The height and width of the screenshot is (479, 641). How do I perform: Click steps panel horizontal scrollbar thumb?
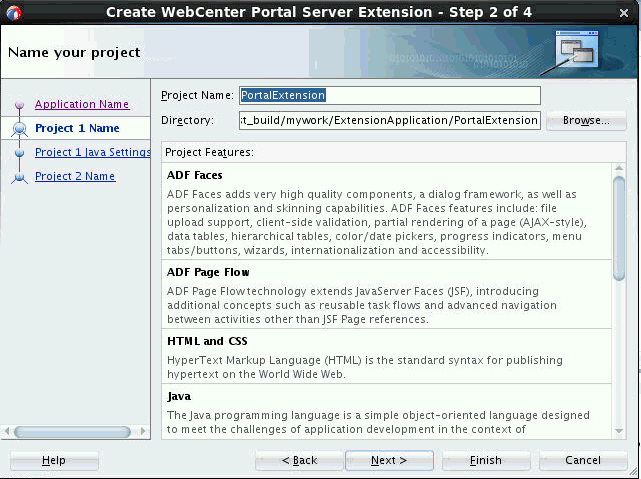(x=72, y=432)
